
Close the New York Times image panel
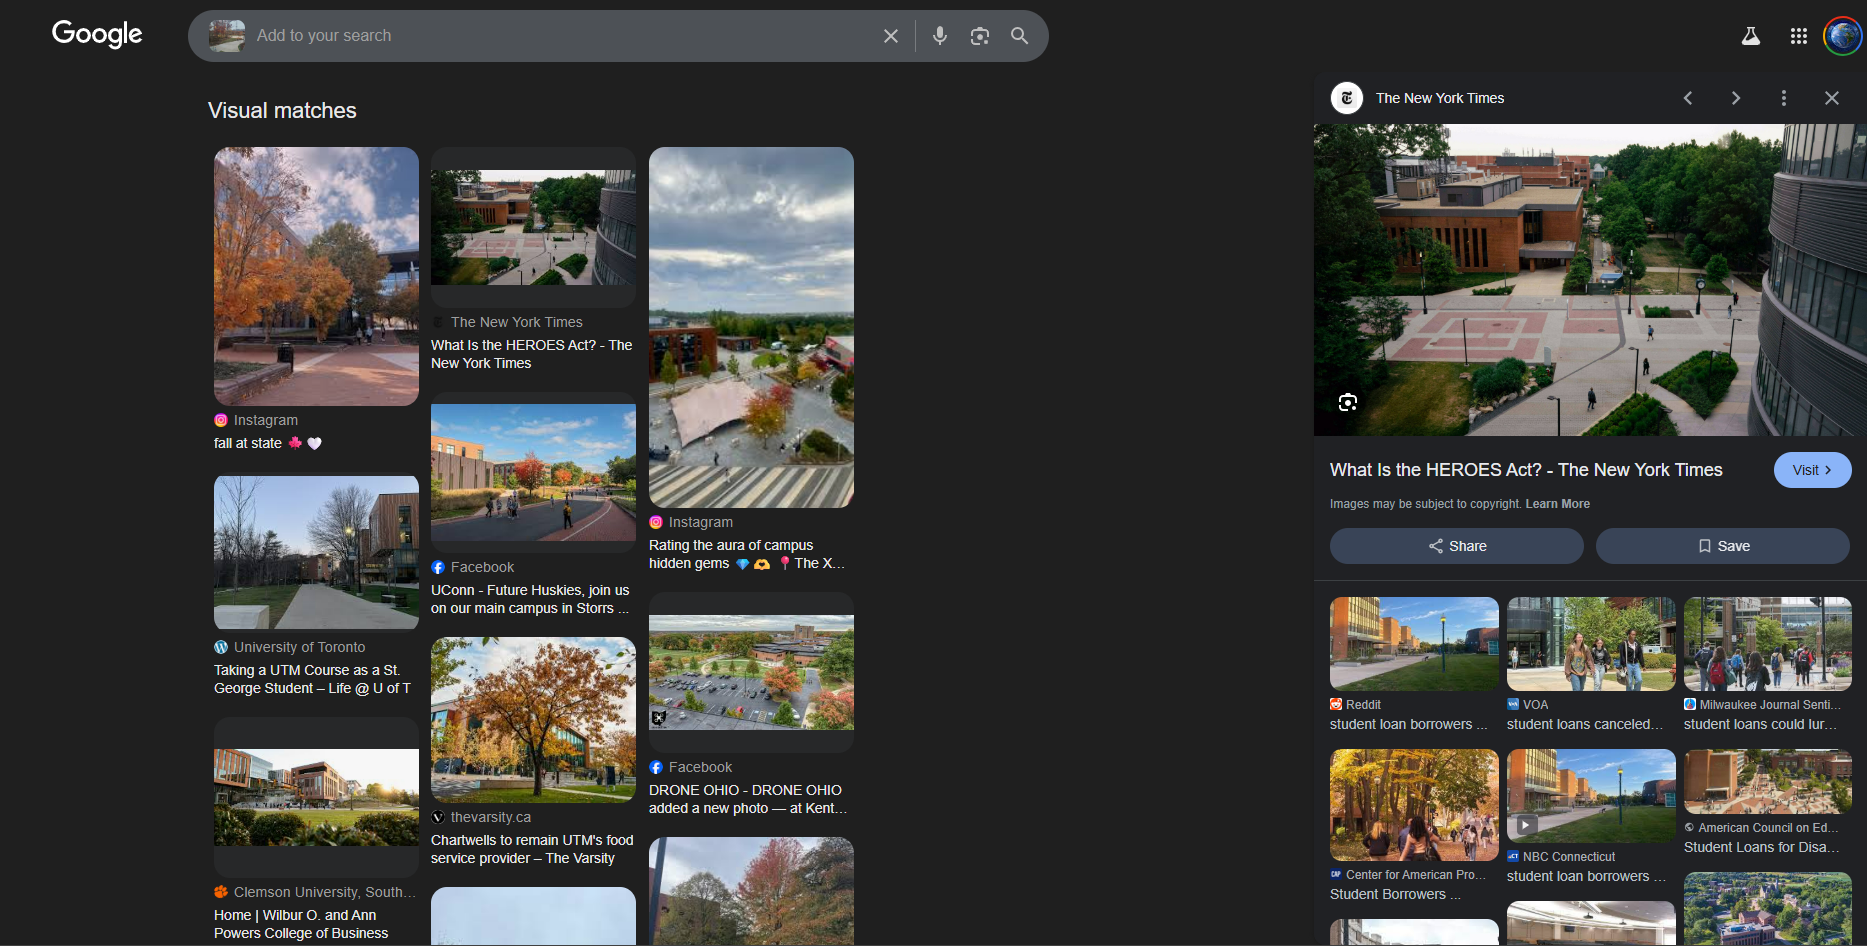1831,98
